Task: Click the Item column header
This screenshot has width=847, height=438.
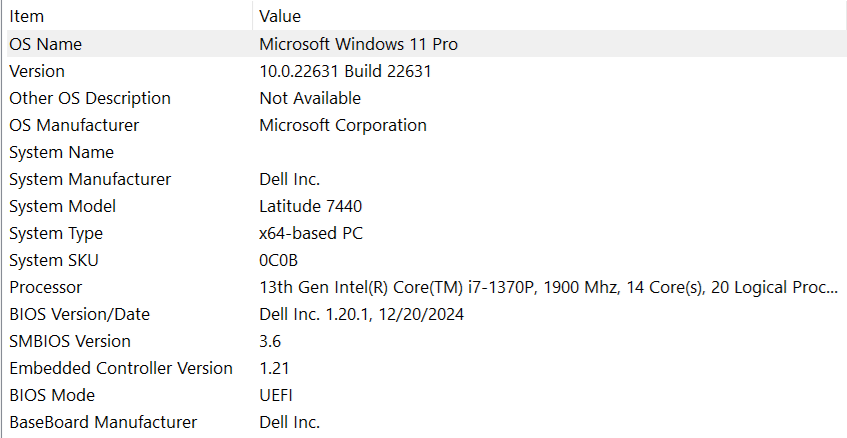Action: pos(27,16)
